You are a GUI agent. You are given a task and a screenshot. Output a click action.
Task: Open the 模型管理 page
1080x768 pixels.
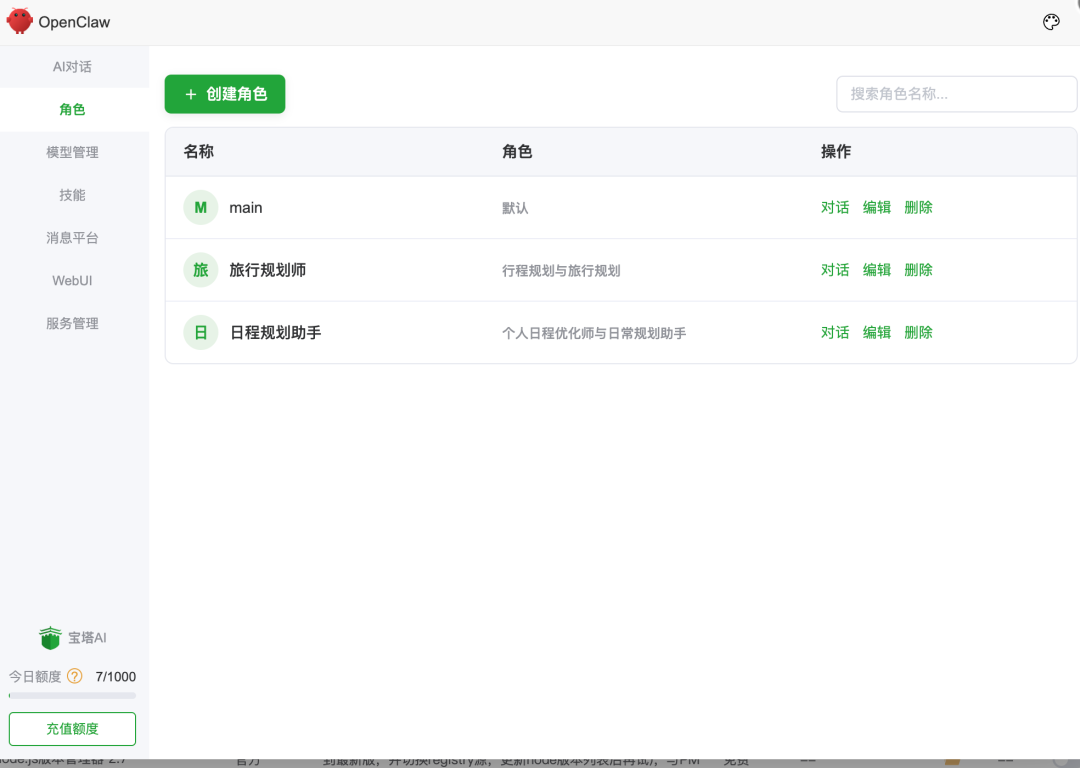point(72,152)
